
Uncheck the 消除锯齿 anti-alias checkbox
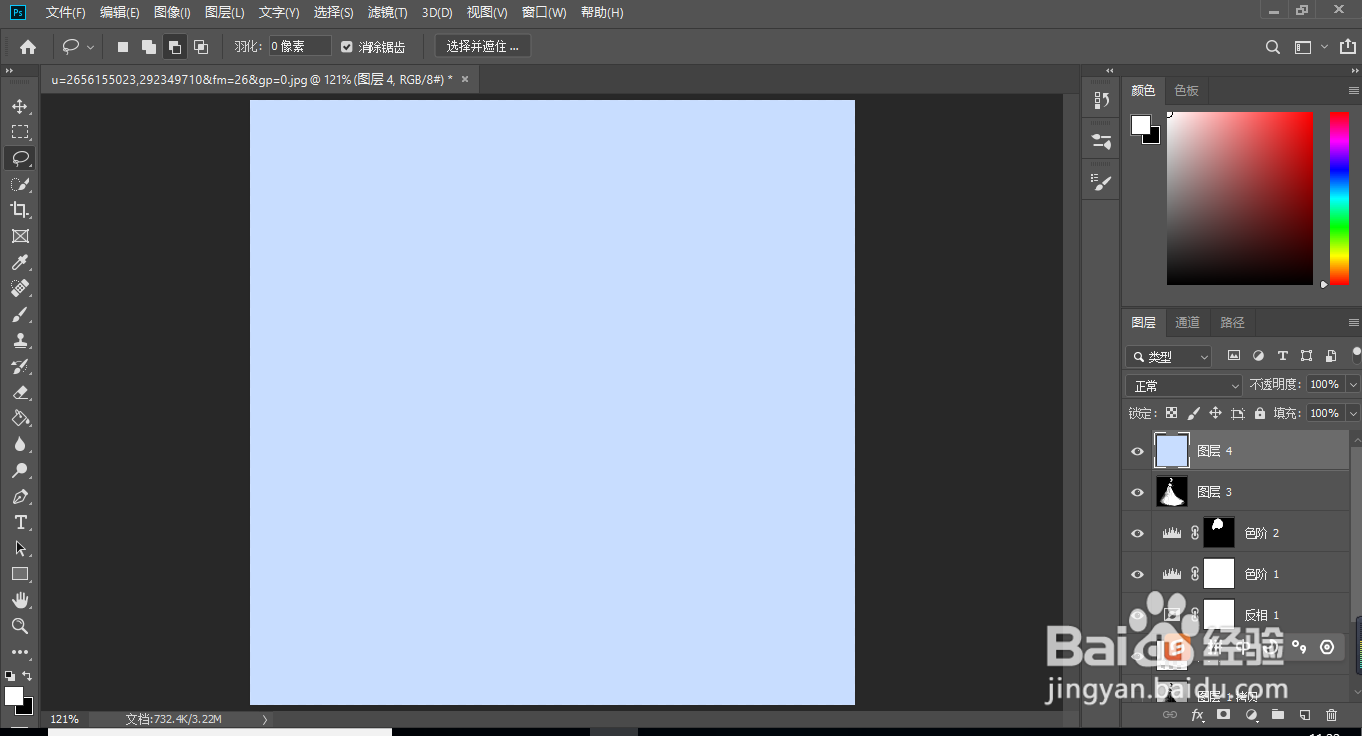(x=346, y=45)
